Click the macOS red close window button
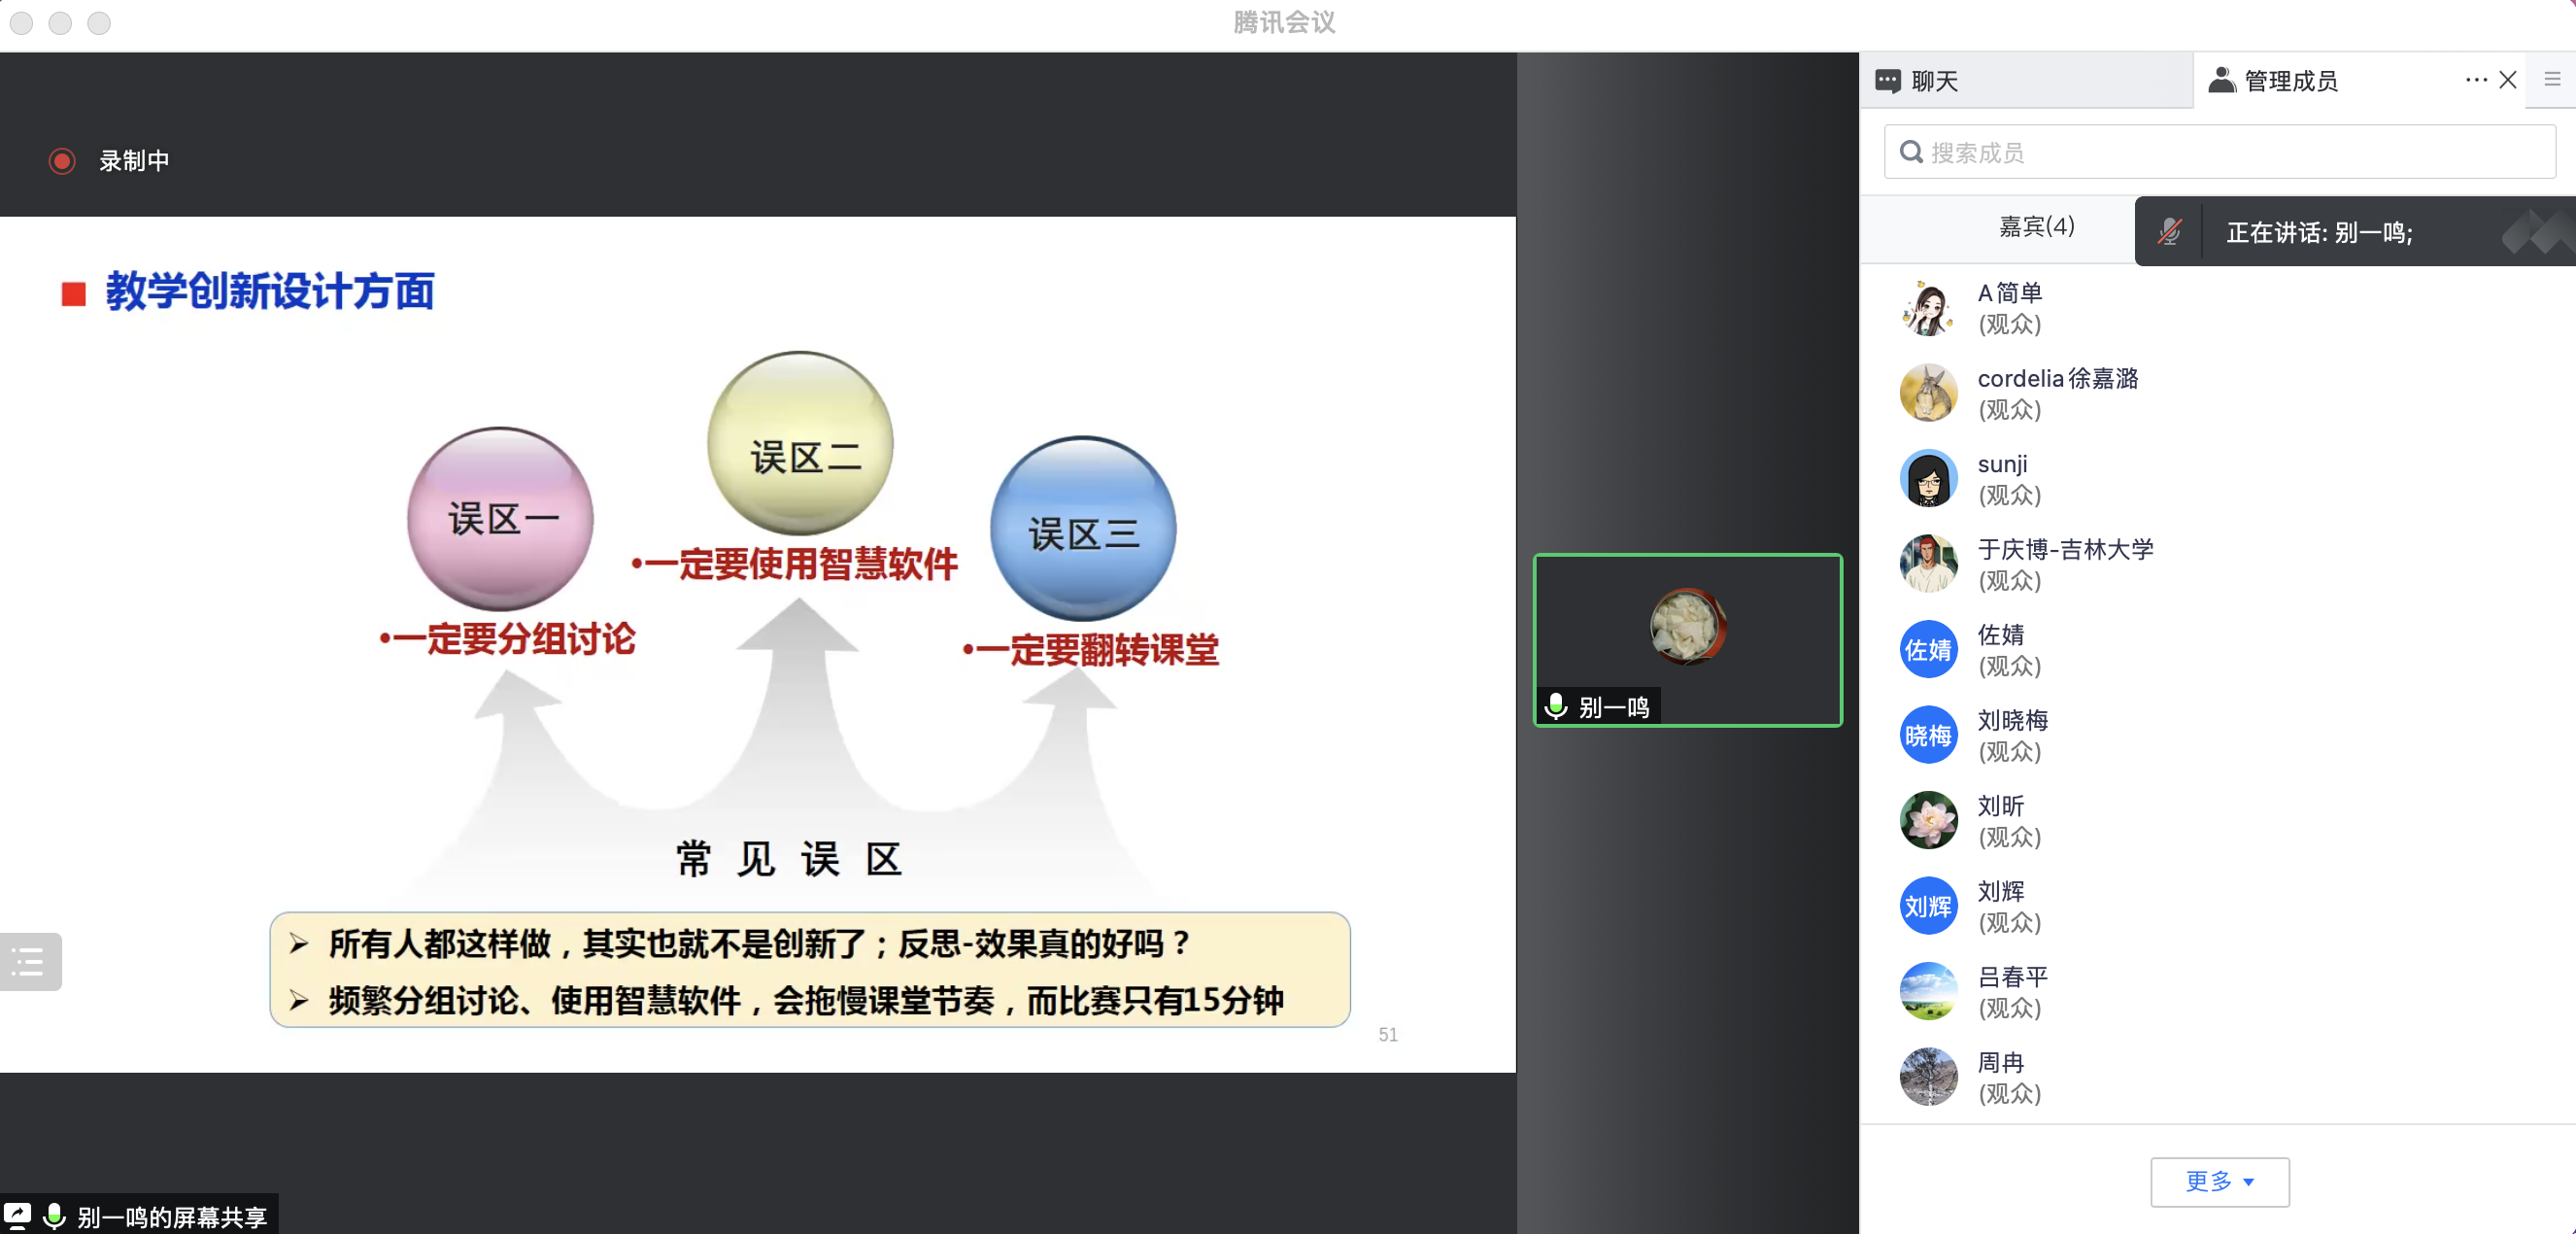This screenshot has width=2576, height=1234. [x=22, y=22]
